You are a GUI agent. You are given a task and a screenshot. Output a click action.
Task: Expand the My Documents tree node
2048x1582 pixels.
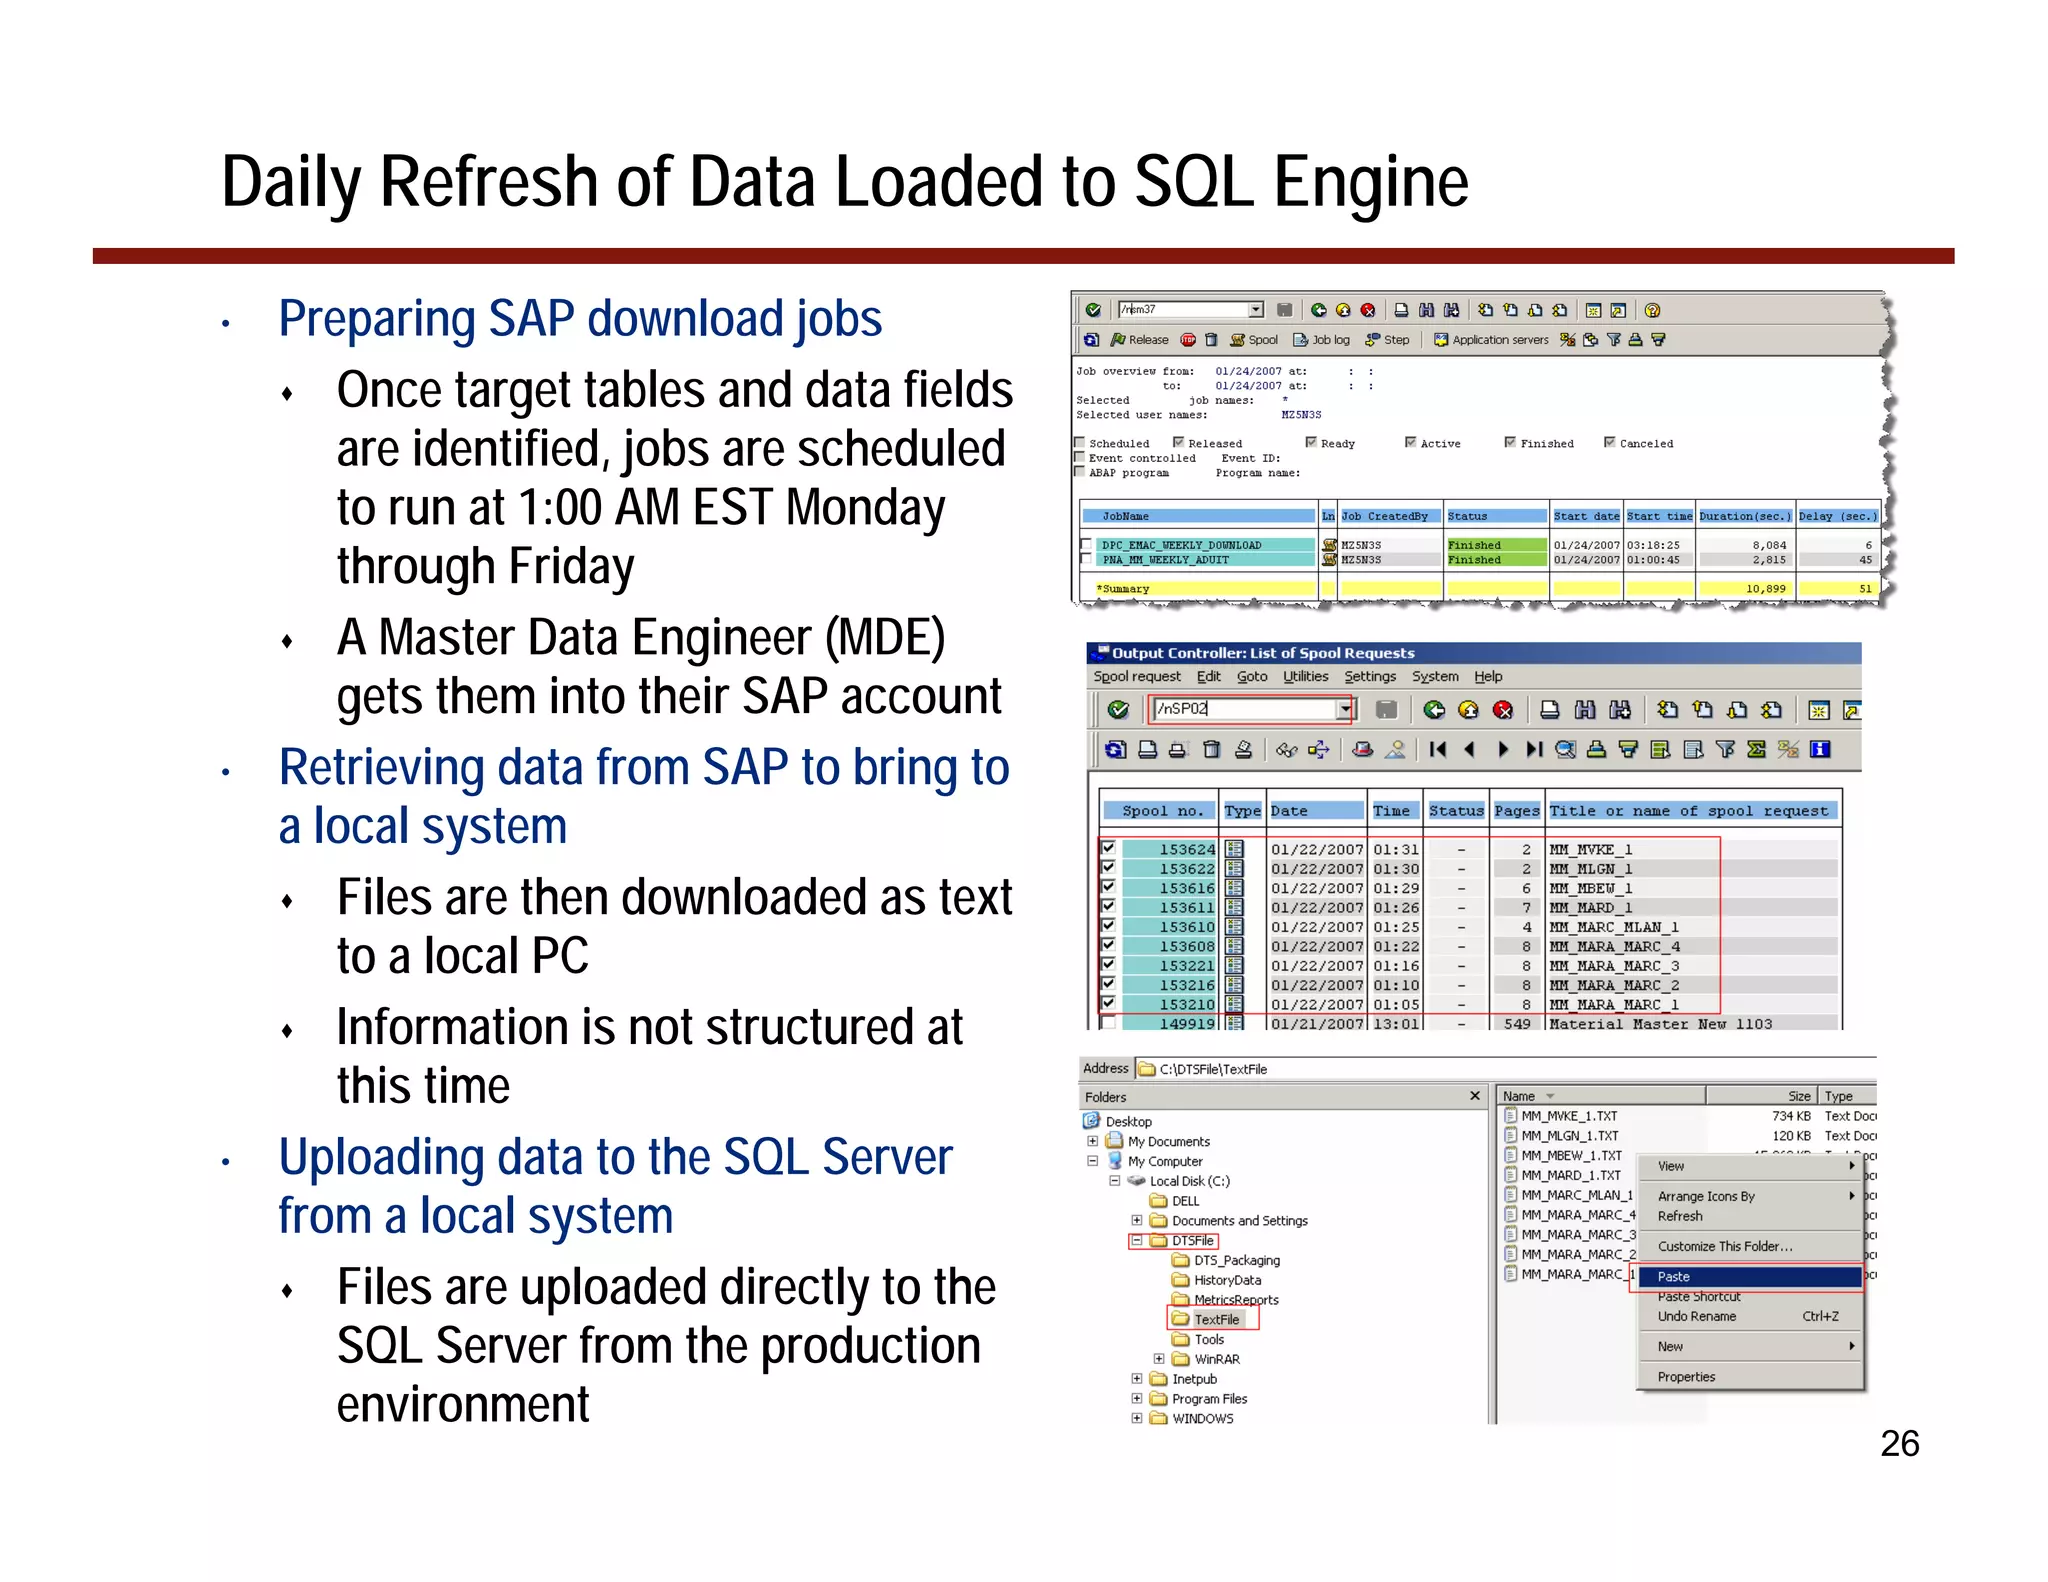coord(1093,1141)
